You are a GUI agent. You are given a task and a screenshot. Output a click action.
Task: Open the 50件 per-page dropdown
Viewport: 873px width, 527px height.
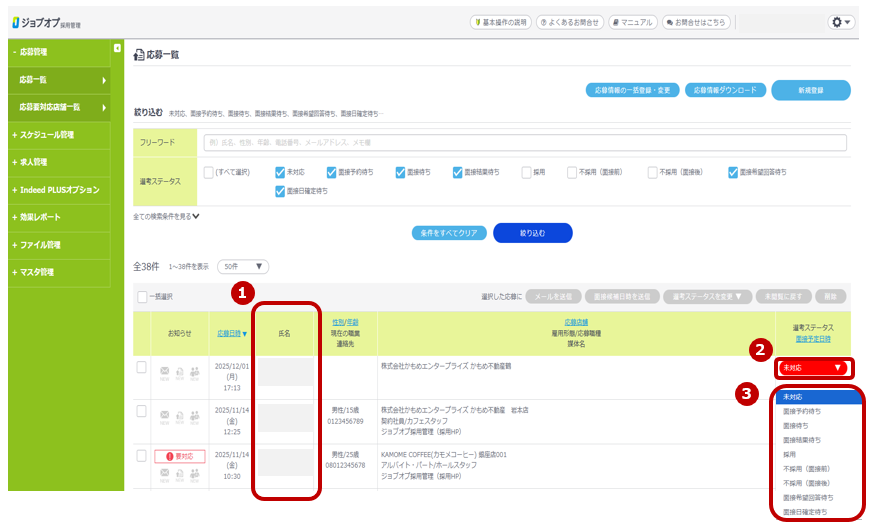coord(243,267)
